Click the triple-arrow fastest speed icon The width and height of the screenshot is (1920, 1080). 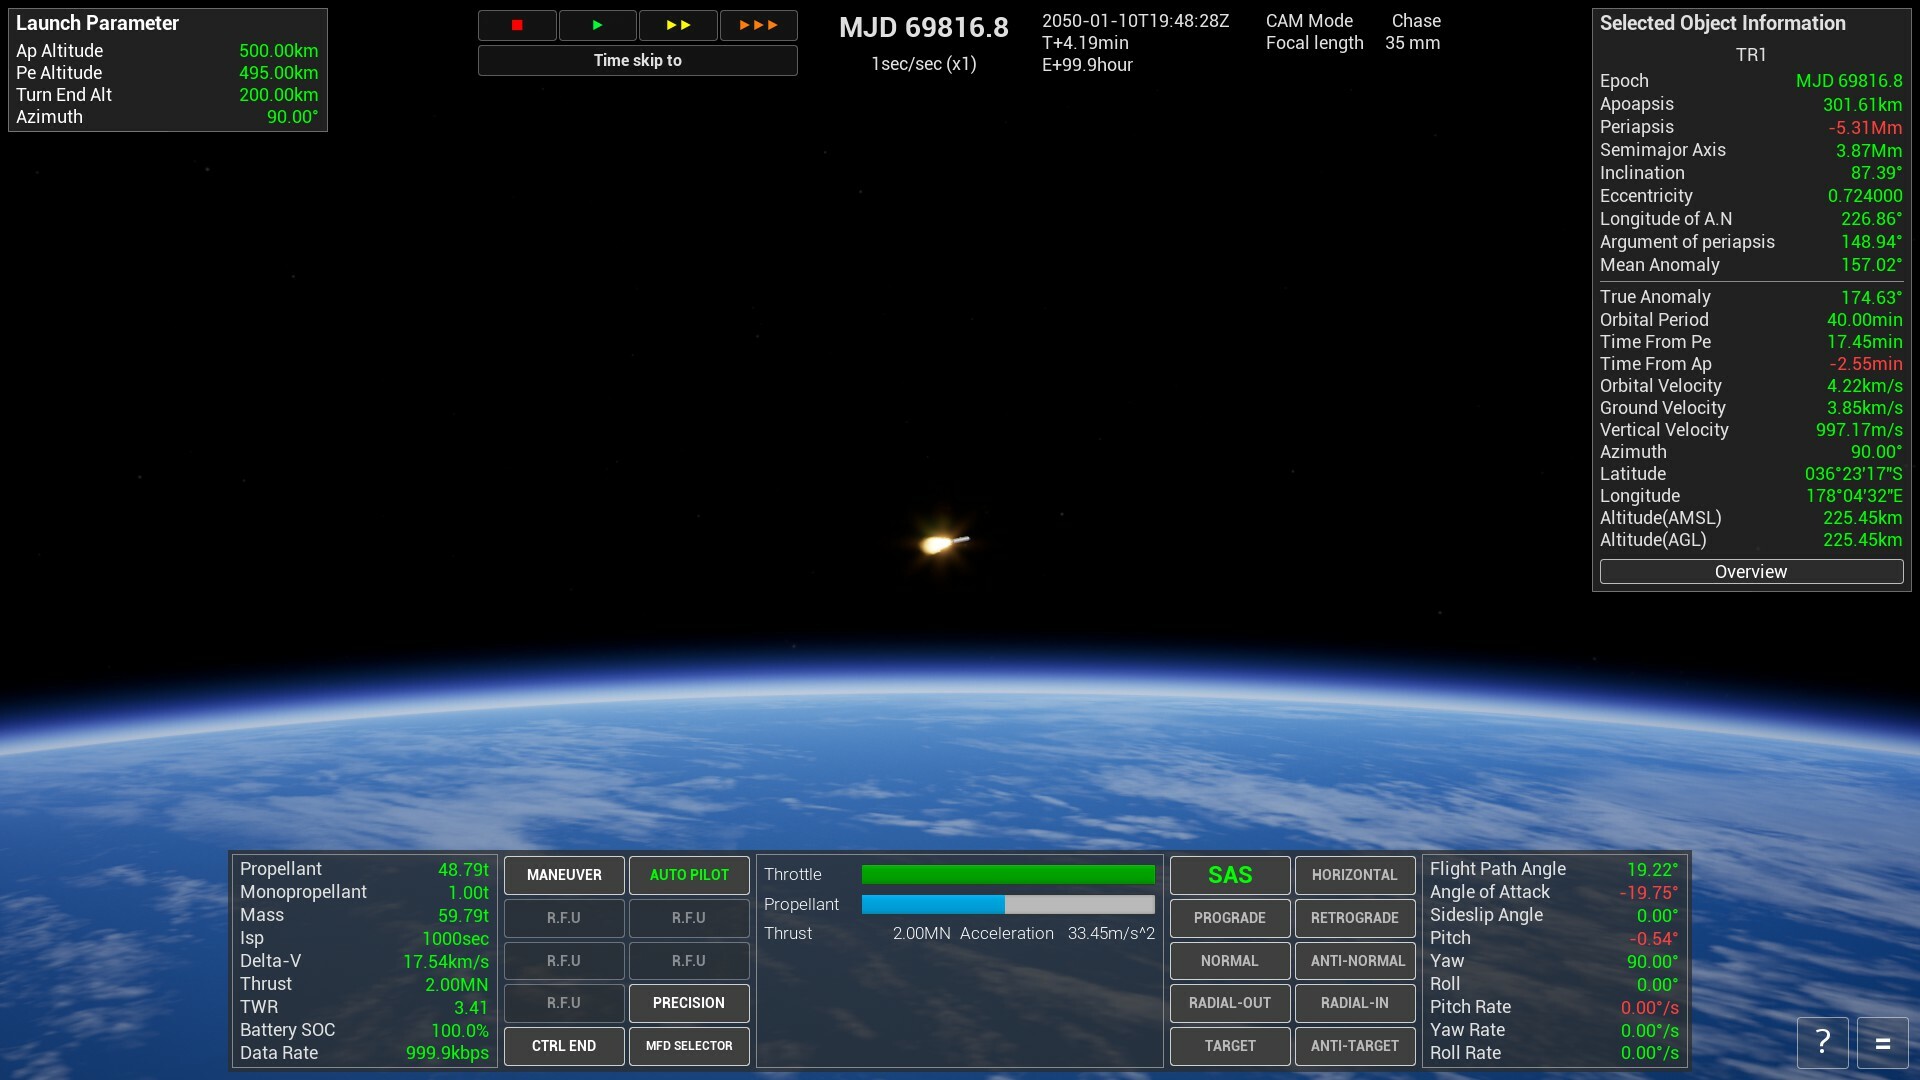pos(758,25)
